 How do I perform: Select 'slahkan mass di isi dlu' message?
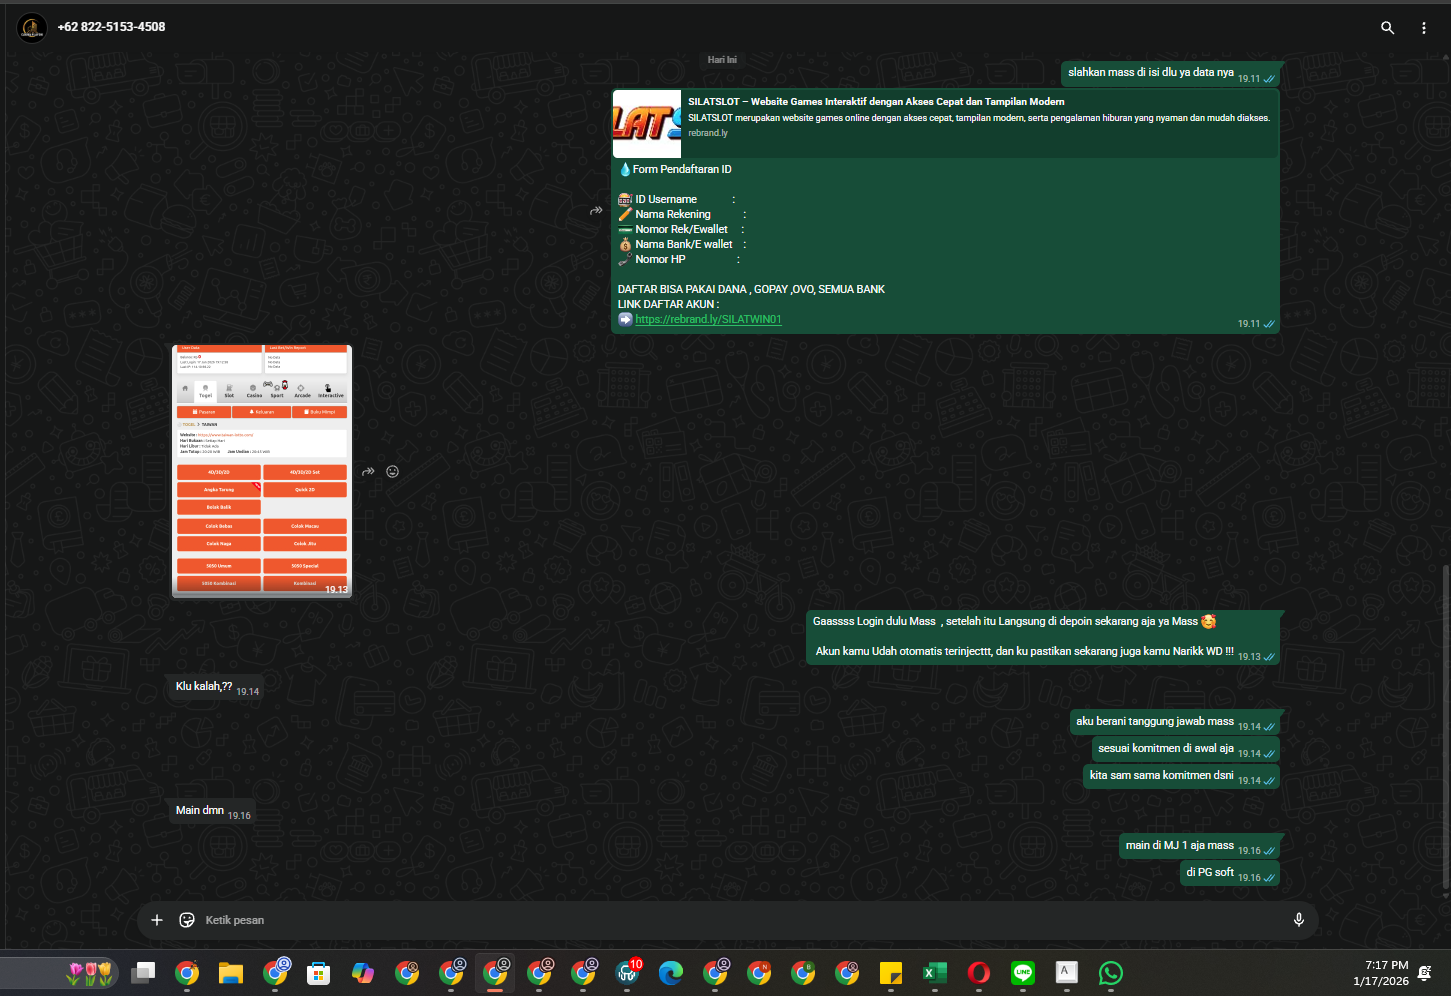click(x=1170, y=73)
